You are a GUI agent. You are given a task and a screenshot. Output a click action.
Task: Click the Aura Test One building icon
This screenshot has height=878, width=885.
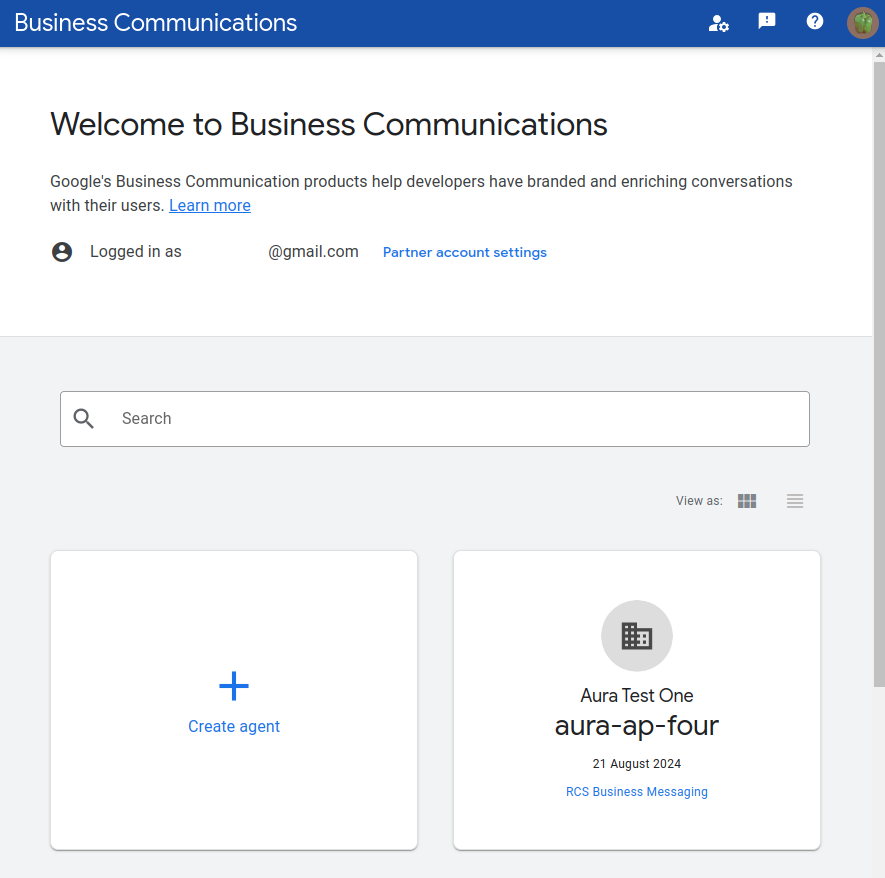point(637,636)
